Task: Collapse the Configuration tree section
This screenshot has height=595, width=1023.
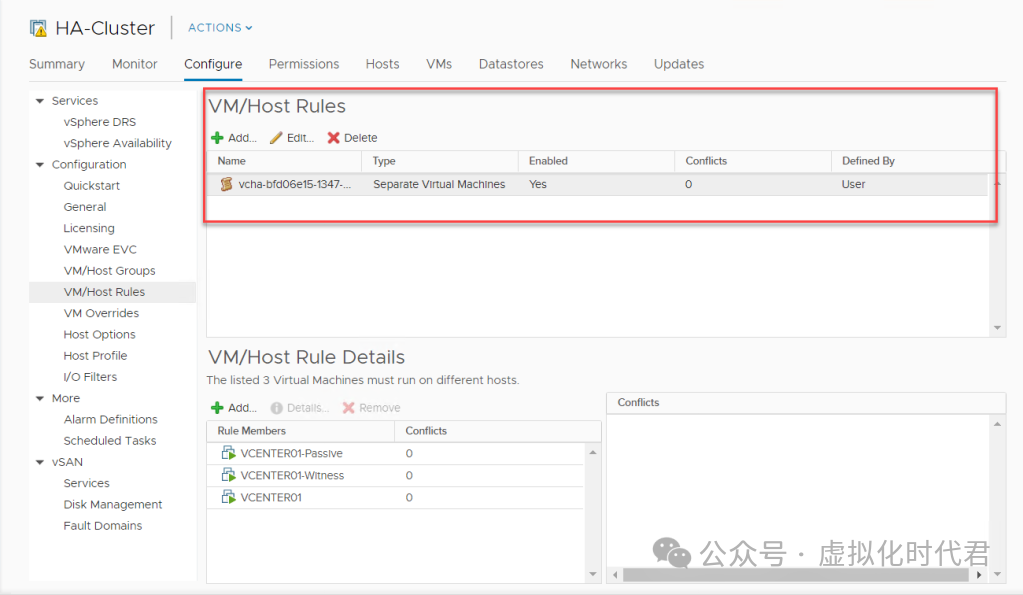Action: point(40,165)
